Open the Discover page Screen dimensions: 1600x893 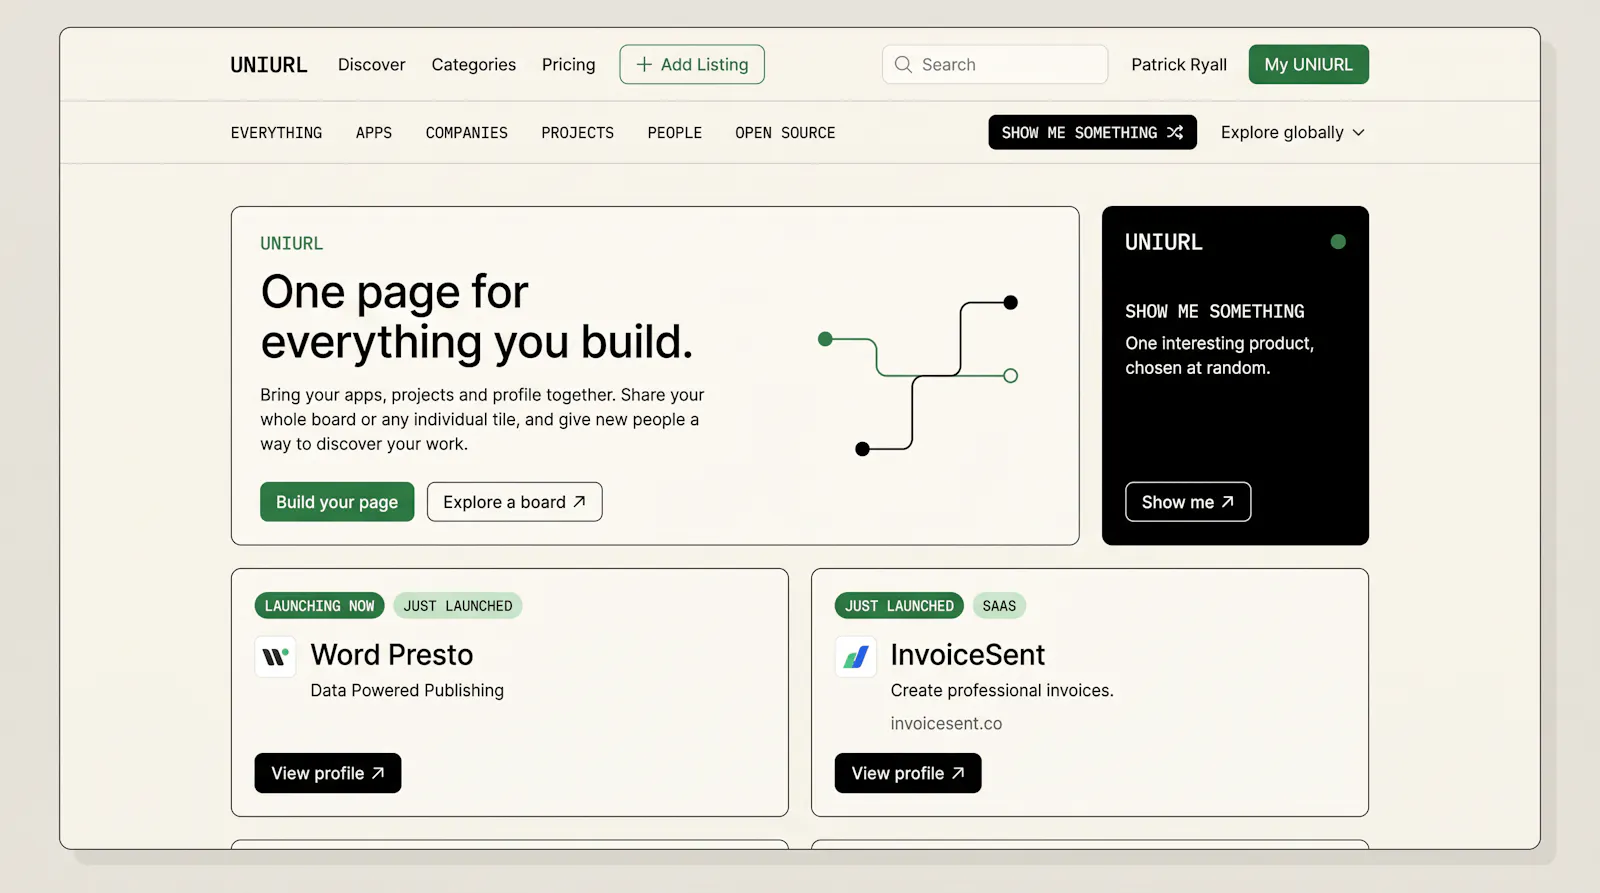click(x=371, y=65)
